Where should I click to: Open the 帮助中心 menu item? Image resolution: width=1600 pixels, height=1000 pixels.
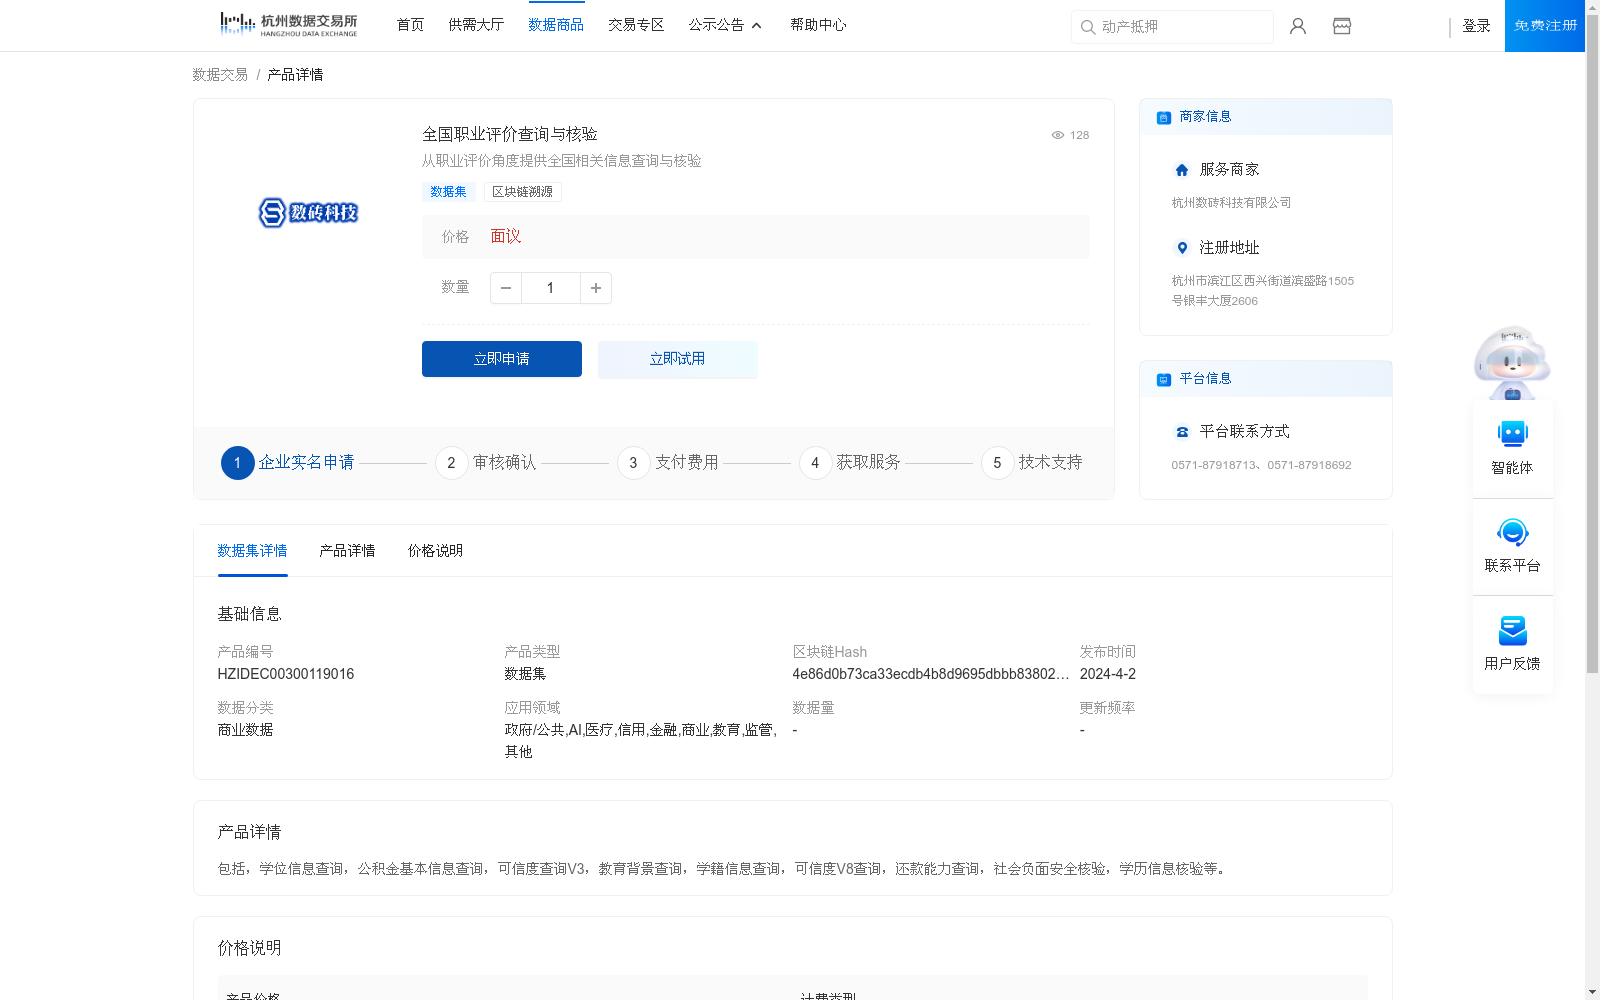(x=818, y=25)
